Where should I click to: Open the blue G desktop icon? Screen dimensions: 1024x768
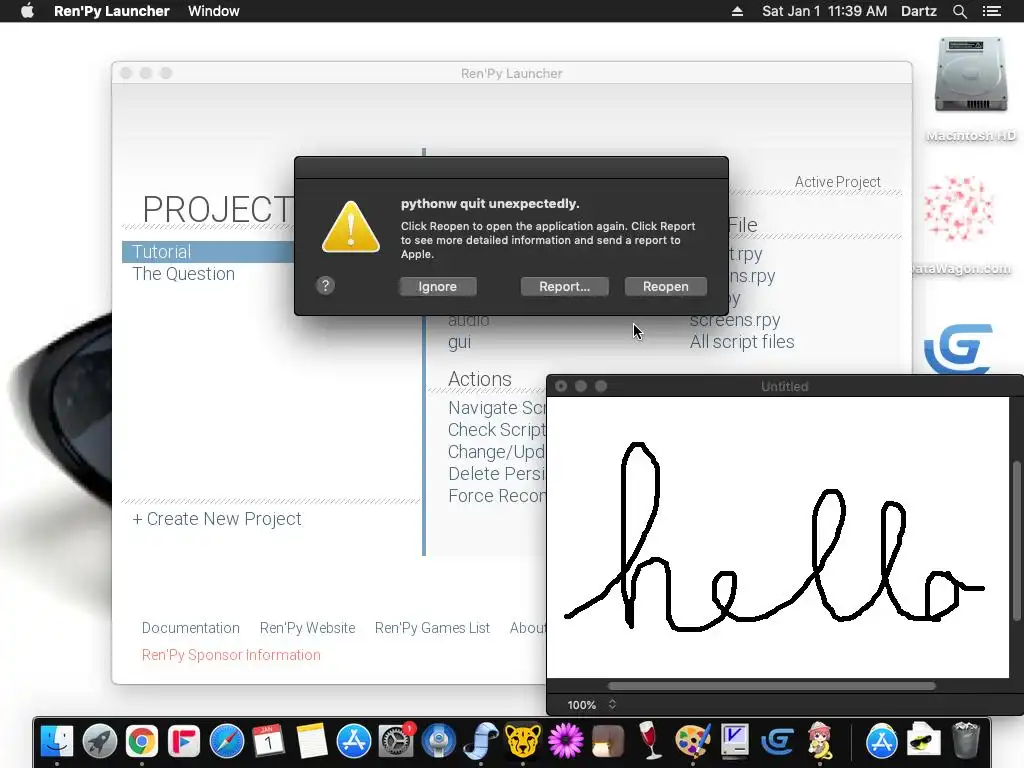(x=958, y=349)
